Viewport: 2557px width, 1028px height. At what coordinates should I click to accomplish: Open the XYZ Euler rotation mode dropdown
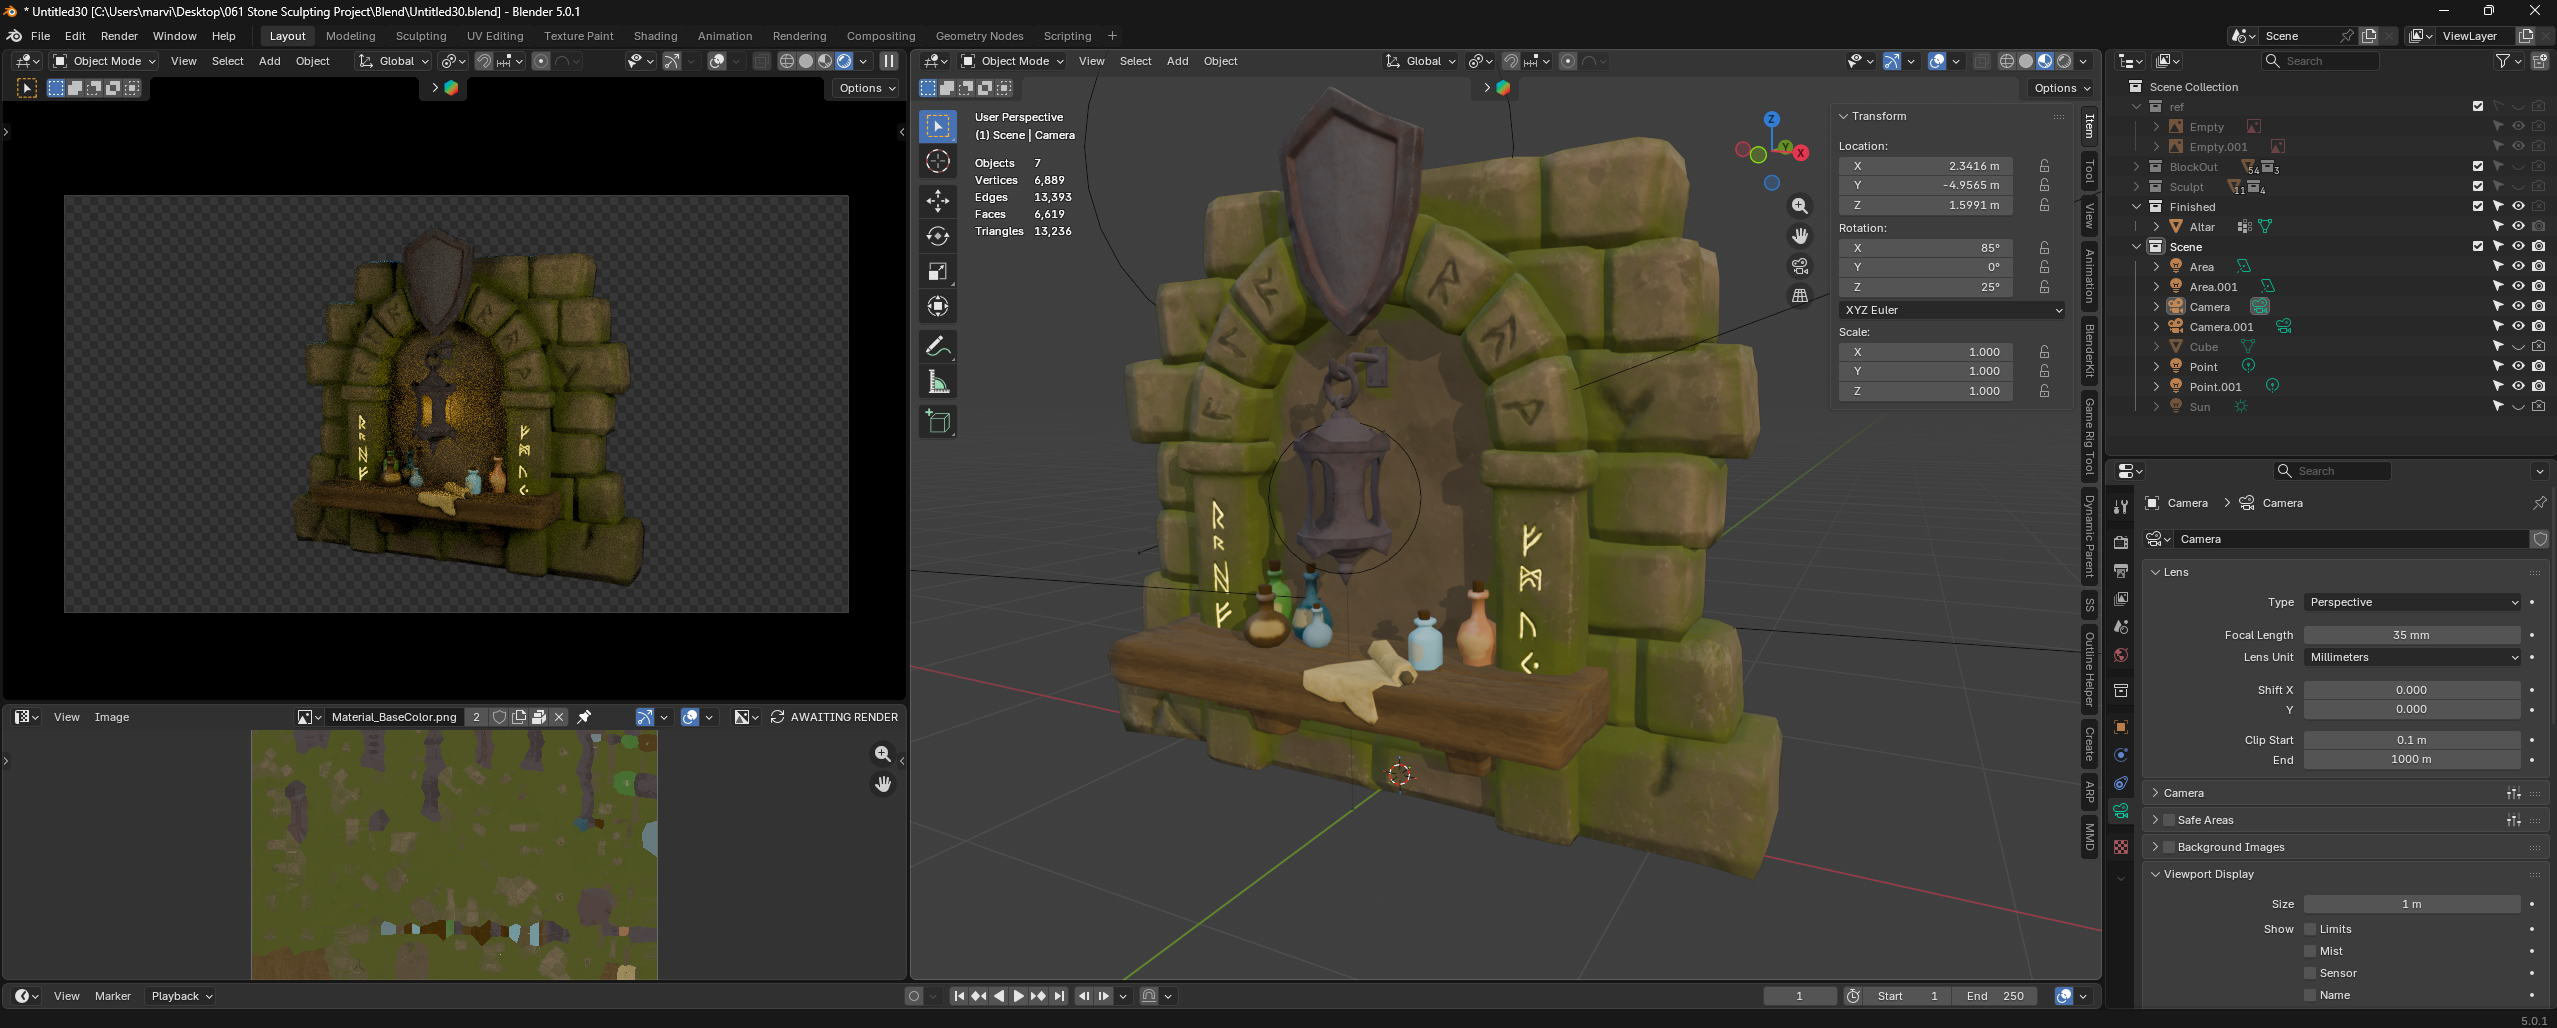(1951, 310)
